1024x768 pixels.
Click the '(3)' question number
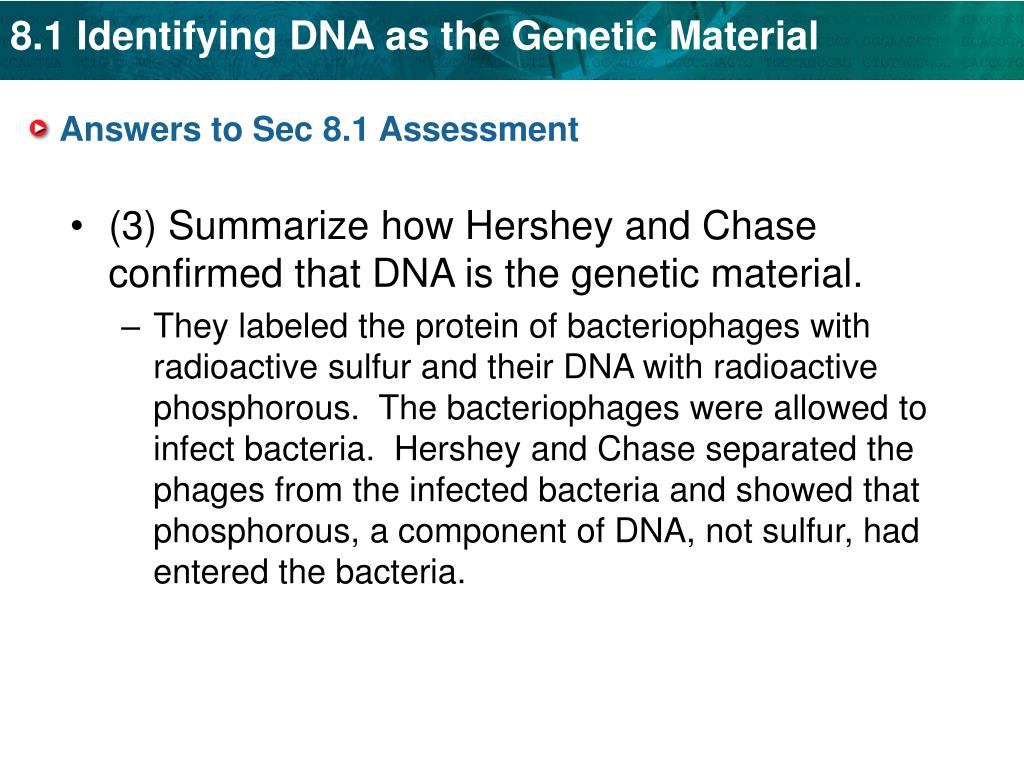133,227
